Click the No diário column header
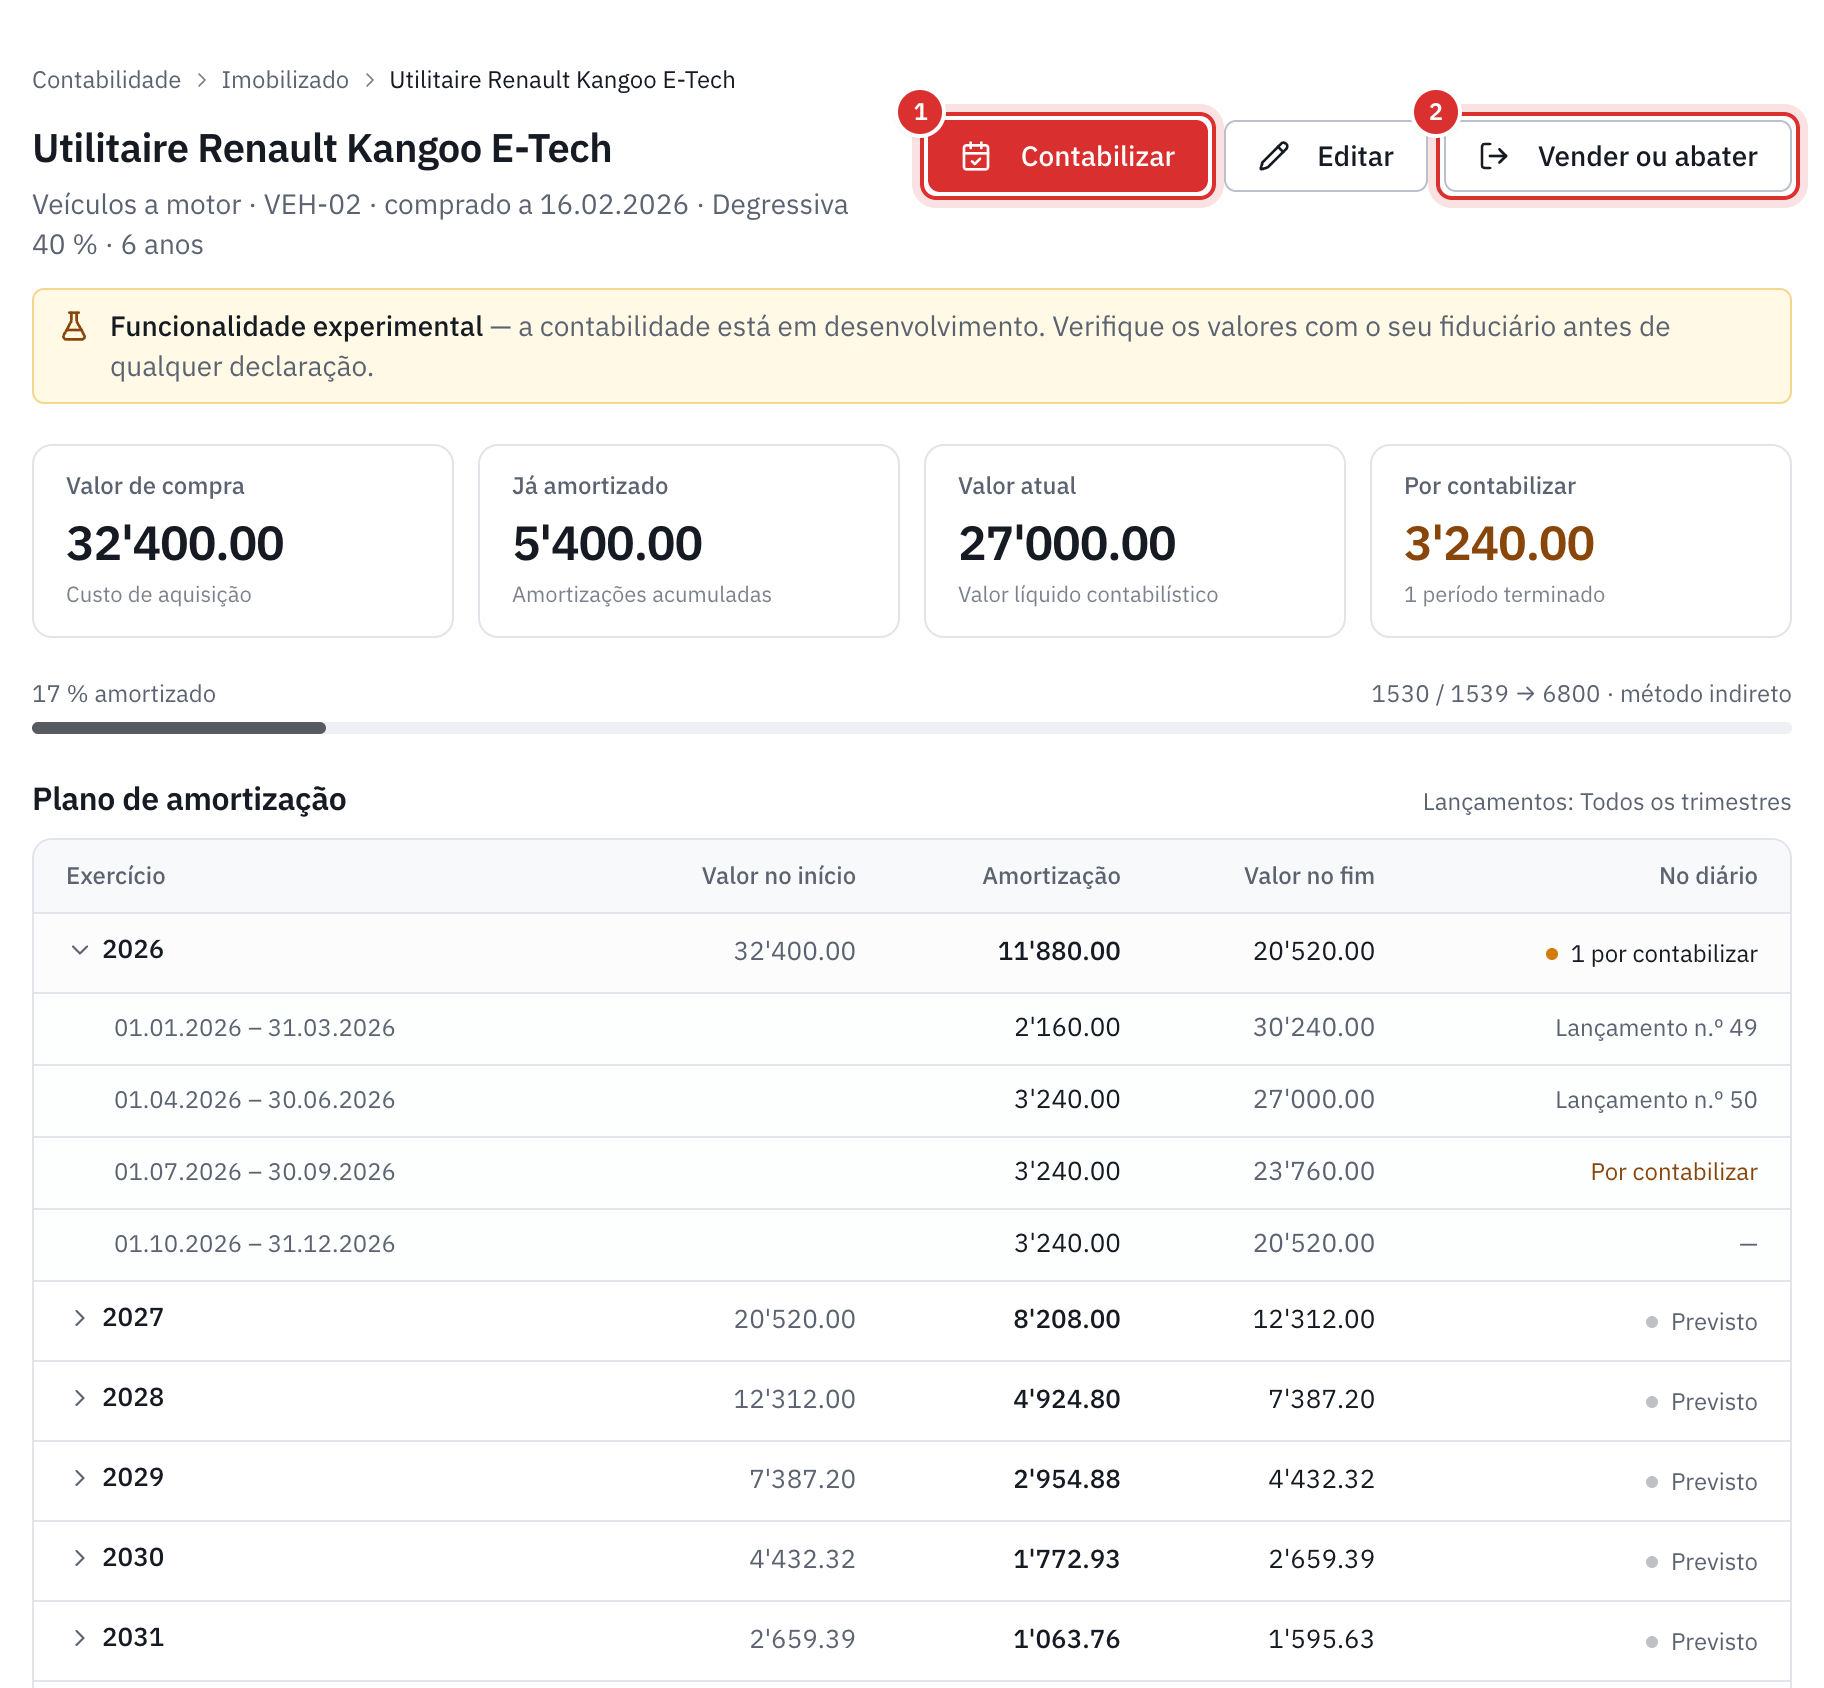The height and width of the screenshot is (1688, 1824). point(1708,876)
